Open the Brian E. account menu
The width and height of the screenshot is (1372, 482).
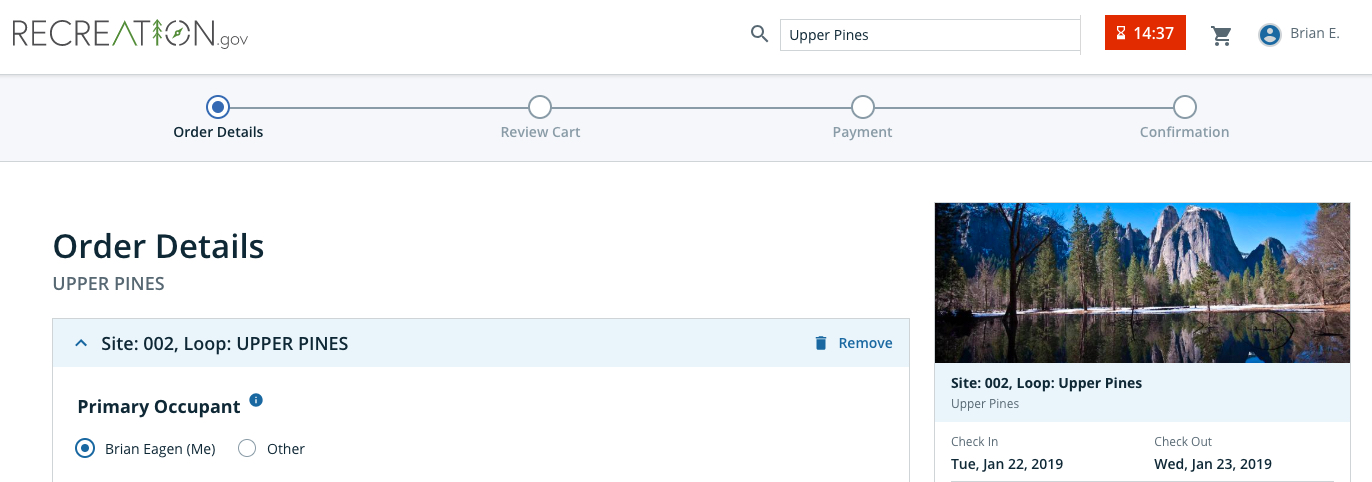point(1314,34)
